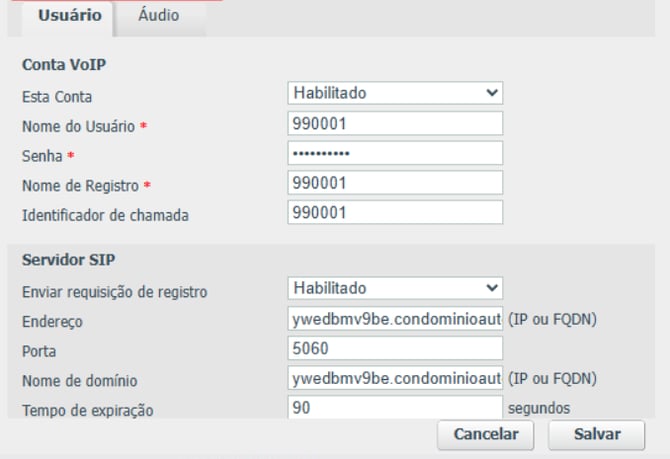
Task: Click the Nome de domínio input field
Action: point(395,379)
